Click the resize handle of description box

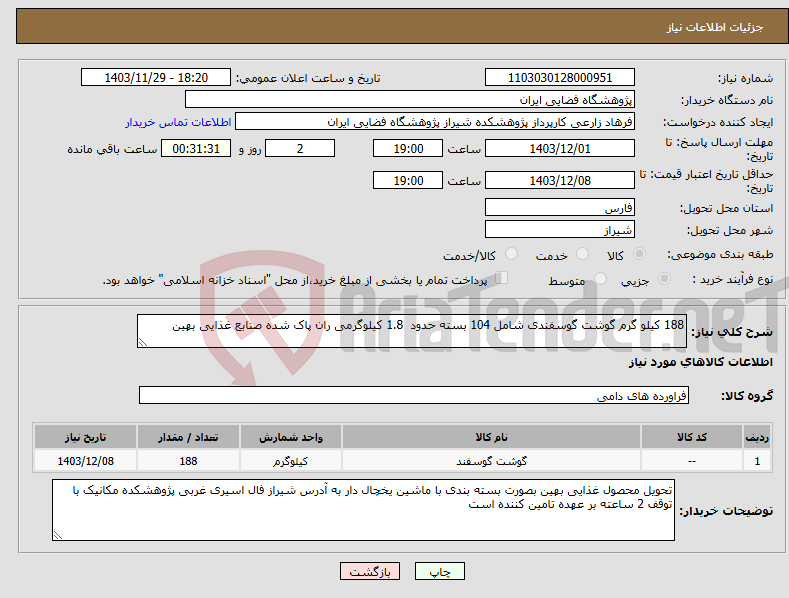pos(143,342)
